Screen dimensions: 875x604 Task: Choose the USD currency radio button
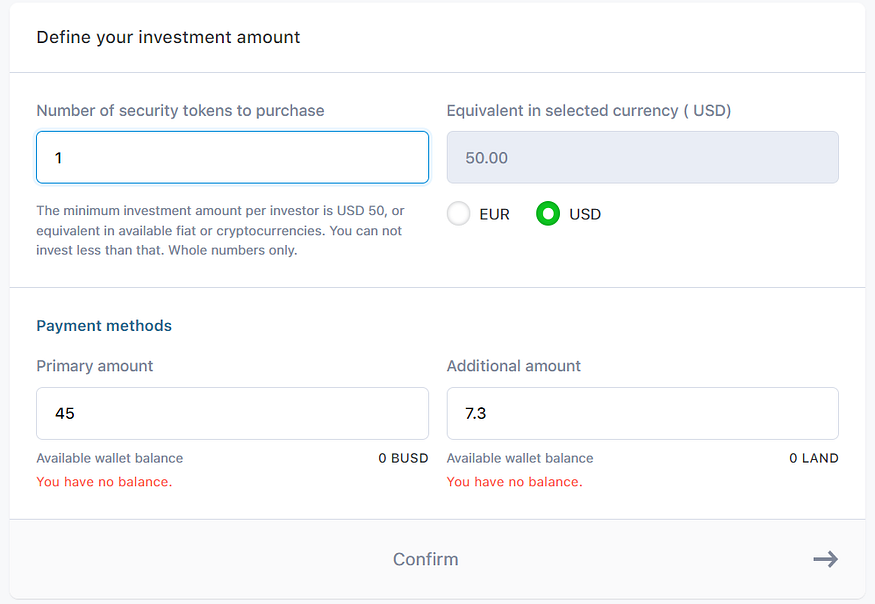[x=548, y=214]
